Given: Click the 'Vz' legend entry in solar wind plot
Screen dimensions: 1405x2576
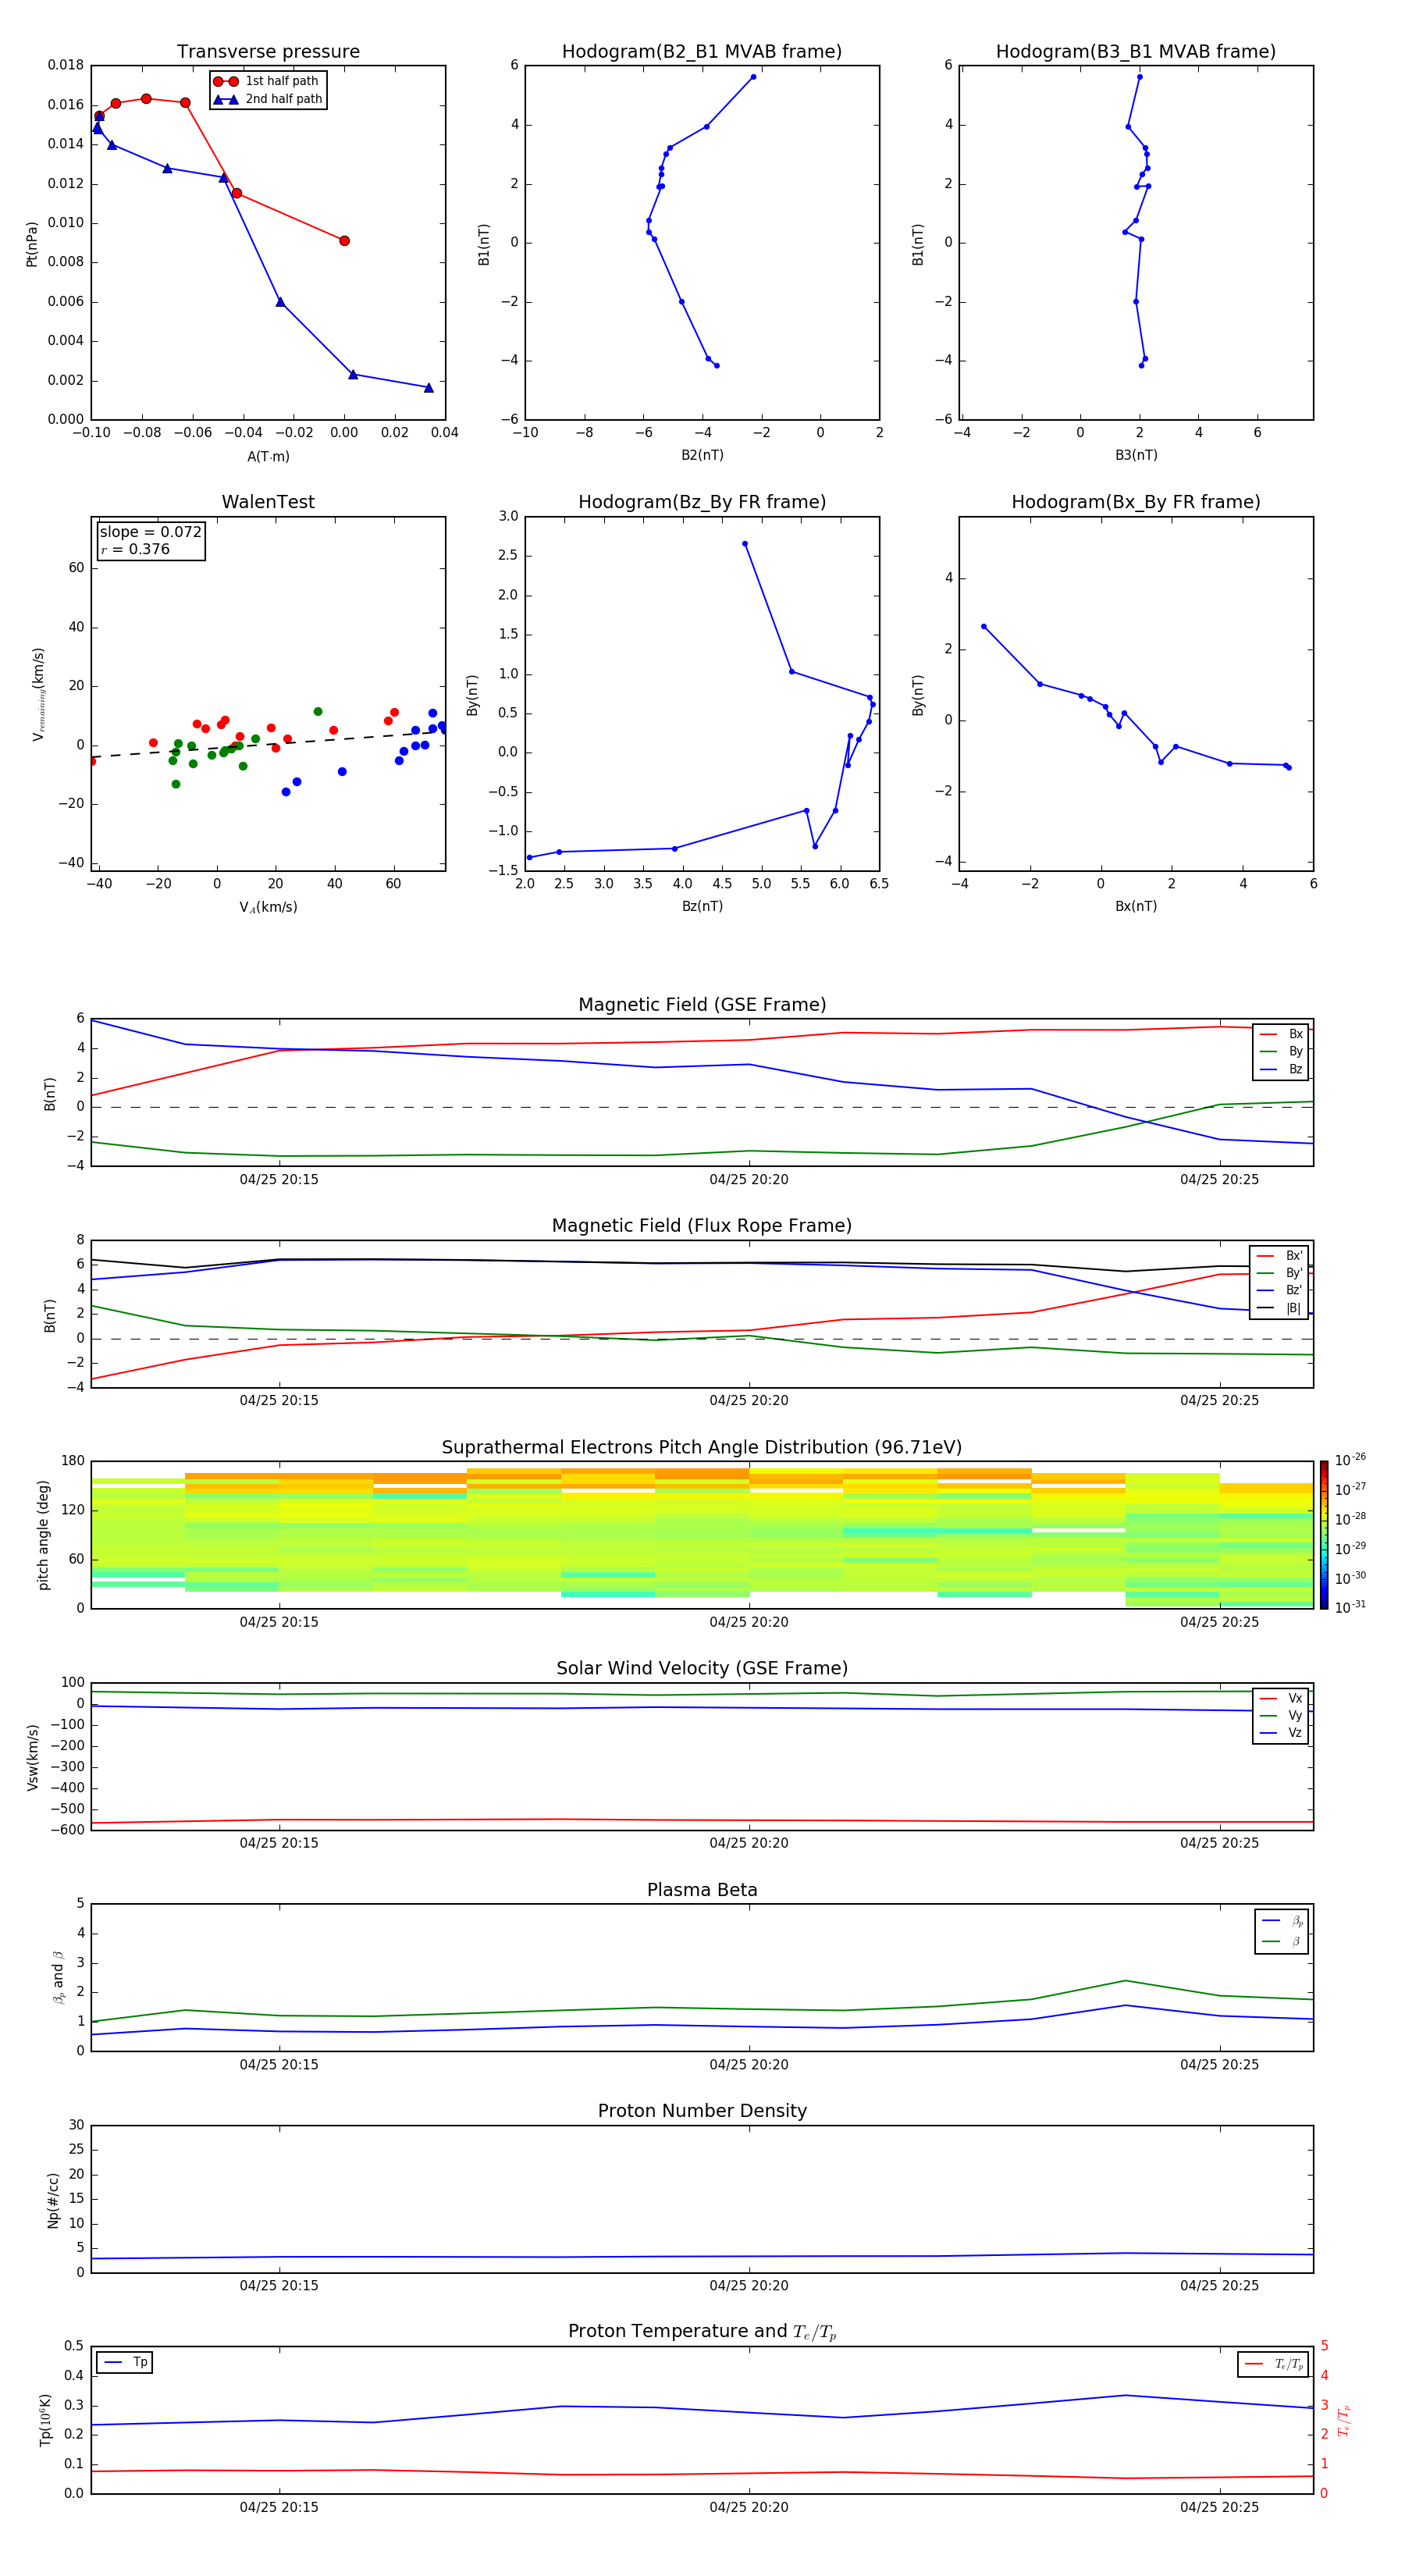Looking at the screenshot, I should point(1281,1733).
